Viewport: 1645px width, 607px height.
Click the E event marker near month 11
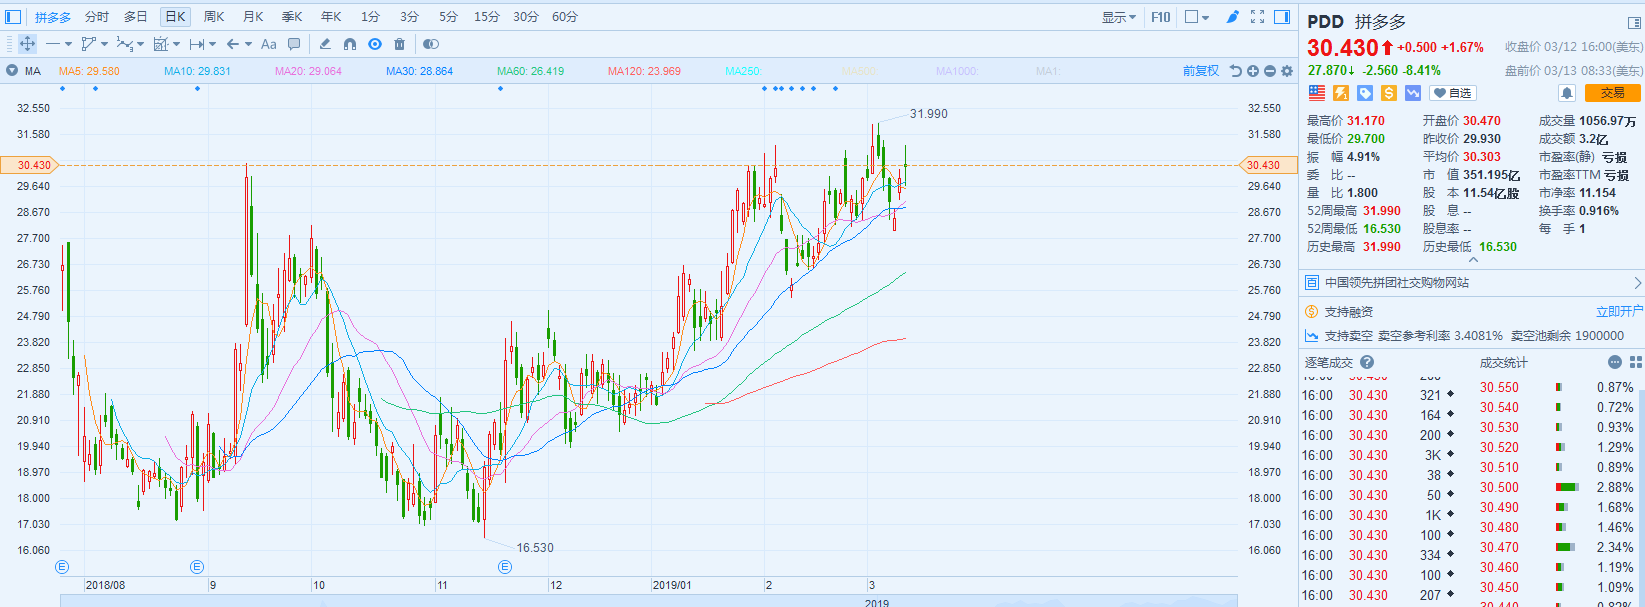coord(504,567)
